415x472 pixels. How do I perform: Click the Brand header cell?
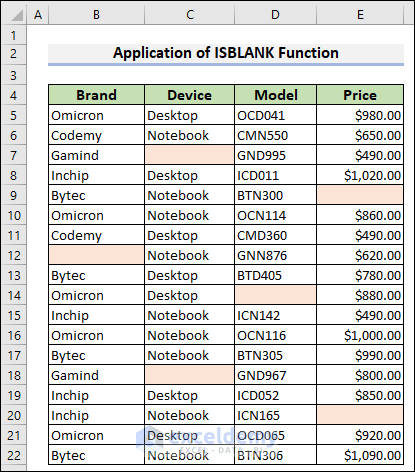pos(96,95)
